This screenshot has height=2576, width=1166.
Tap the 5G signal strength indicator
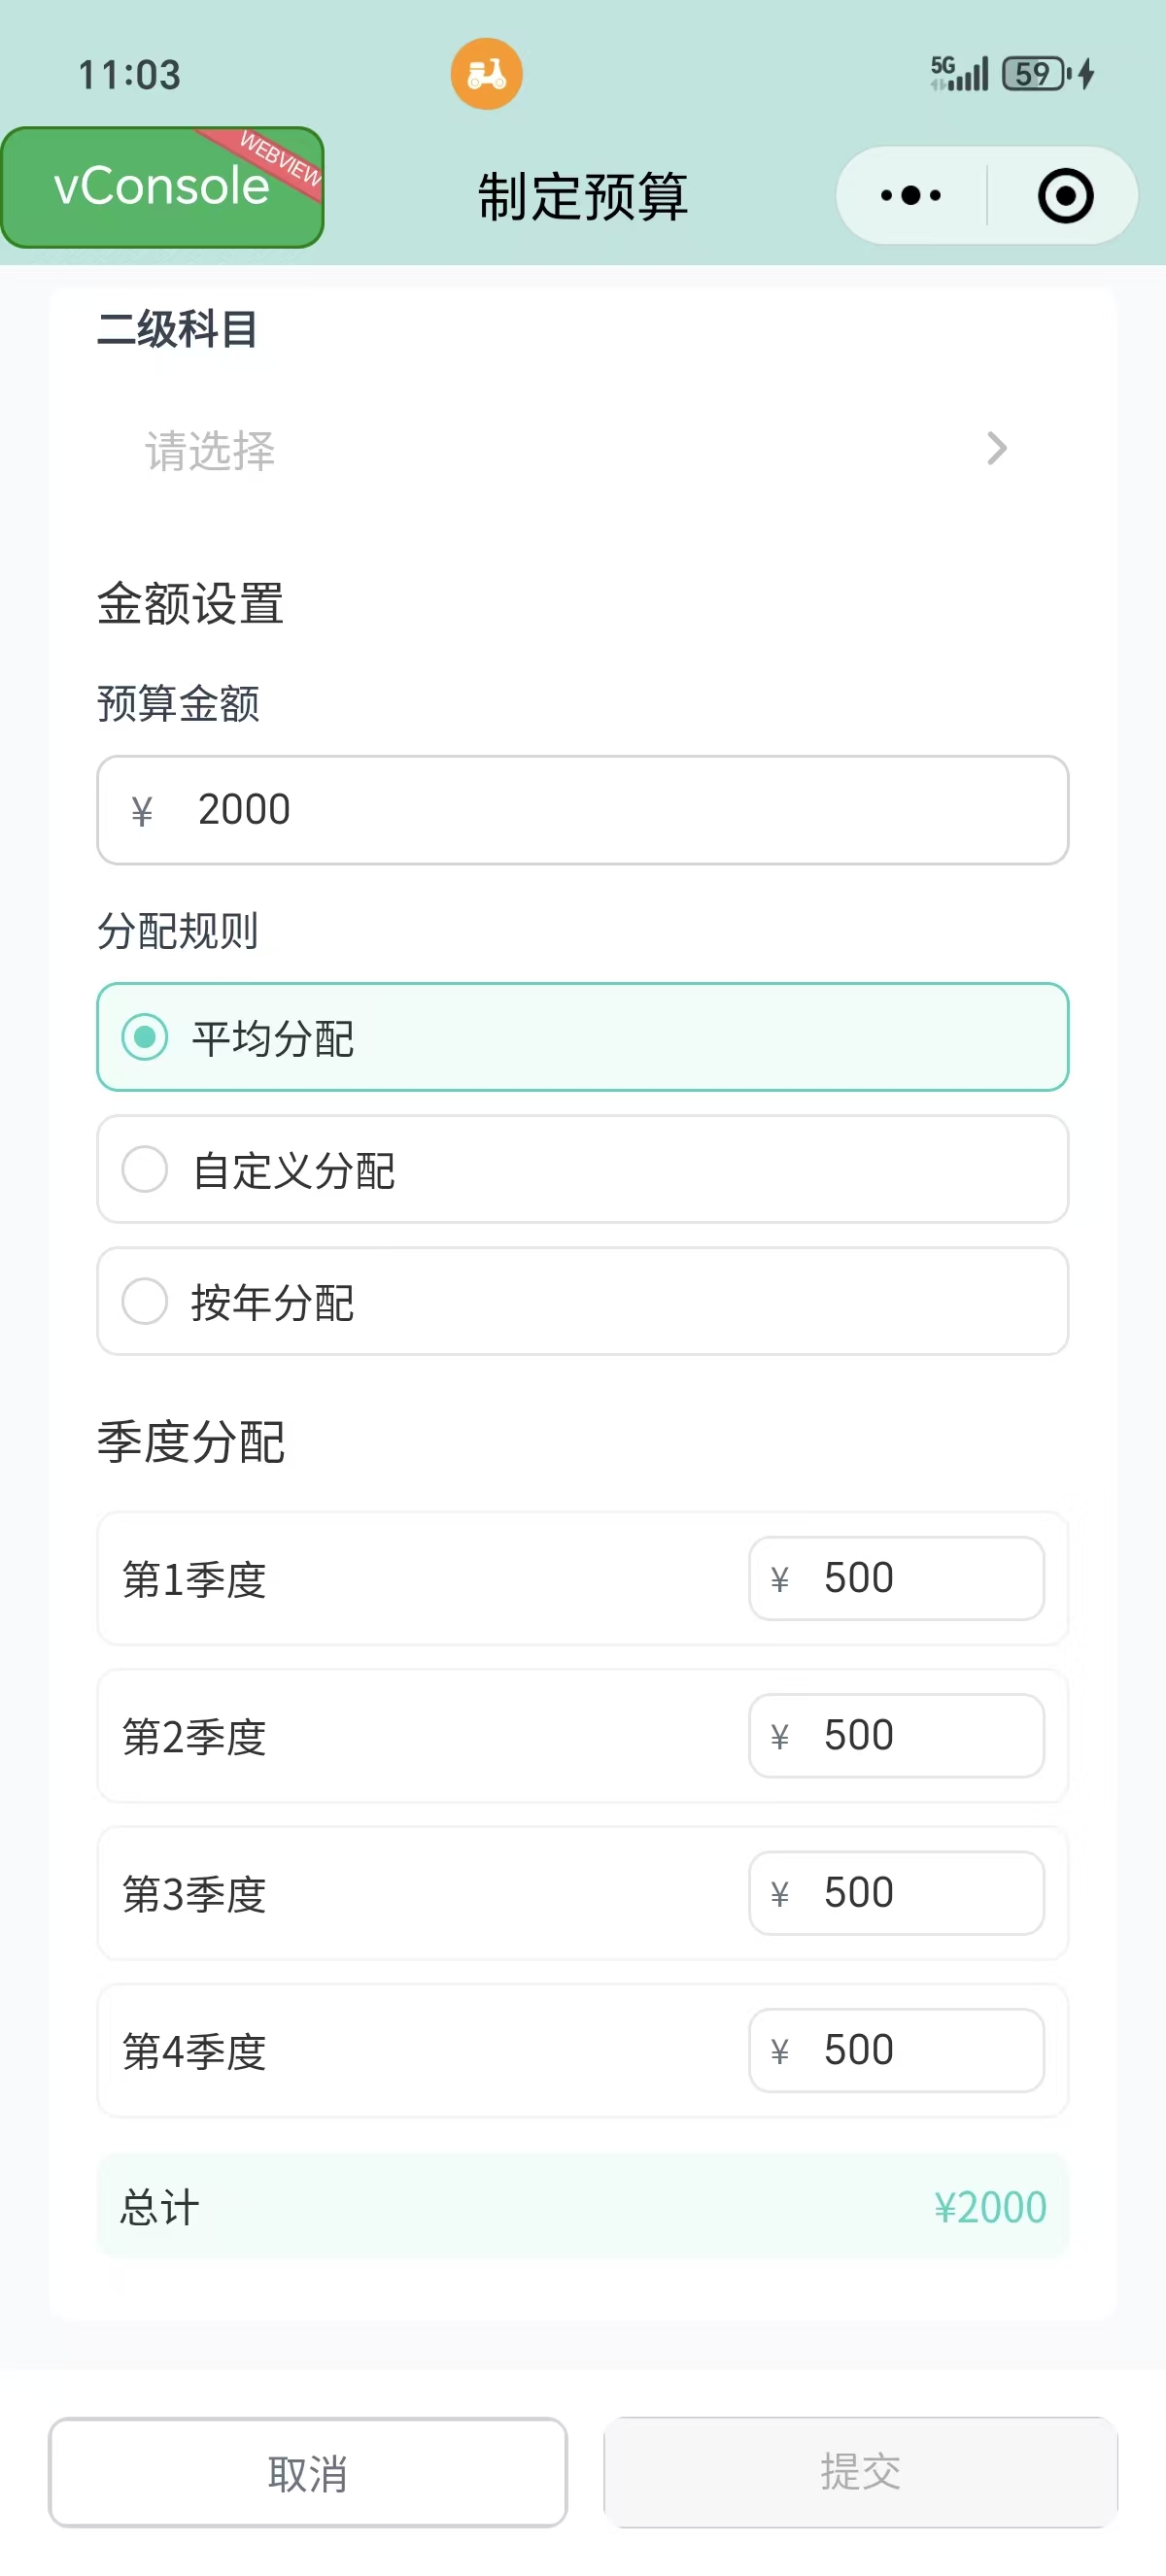pyautogui.click(x=958, y=74)
